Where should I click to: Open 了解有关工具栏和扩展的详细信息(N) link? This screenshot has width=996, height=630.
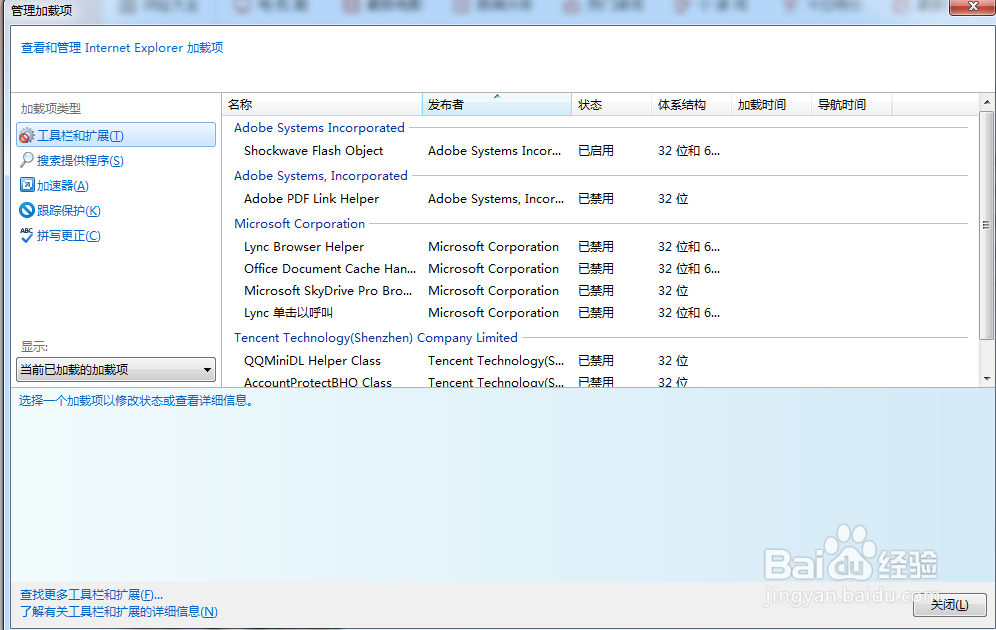click(x=119, y=612)
